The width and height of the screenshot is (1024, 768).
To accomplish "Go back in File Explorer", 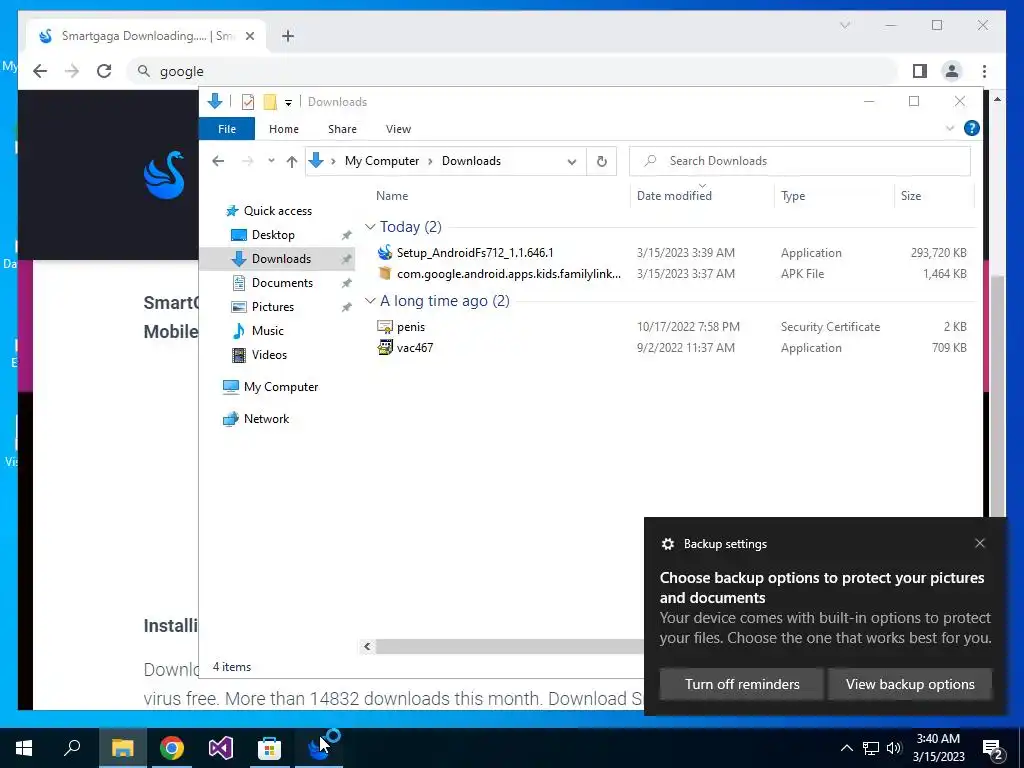I will (x=218, y=161).
